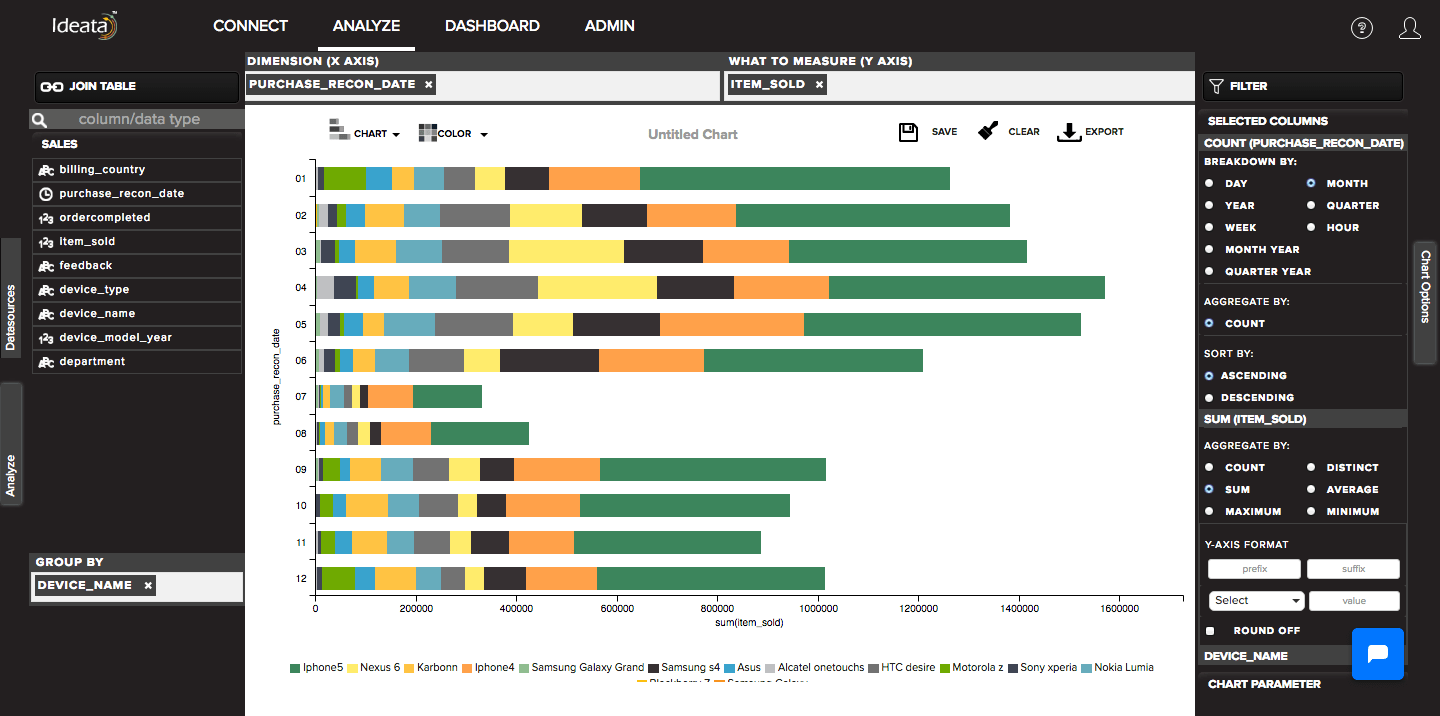Go to the CONNECT menu
Viewport: 1440px width, 716px height.
pos(250,26)
